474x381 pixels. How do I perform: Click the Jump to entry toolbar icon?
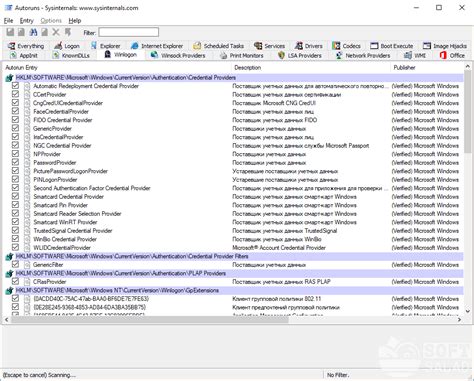(x=68, y=32)
